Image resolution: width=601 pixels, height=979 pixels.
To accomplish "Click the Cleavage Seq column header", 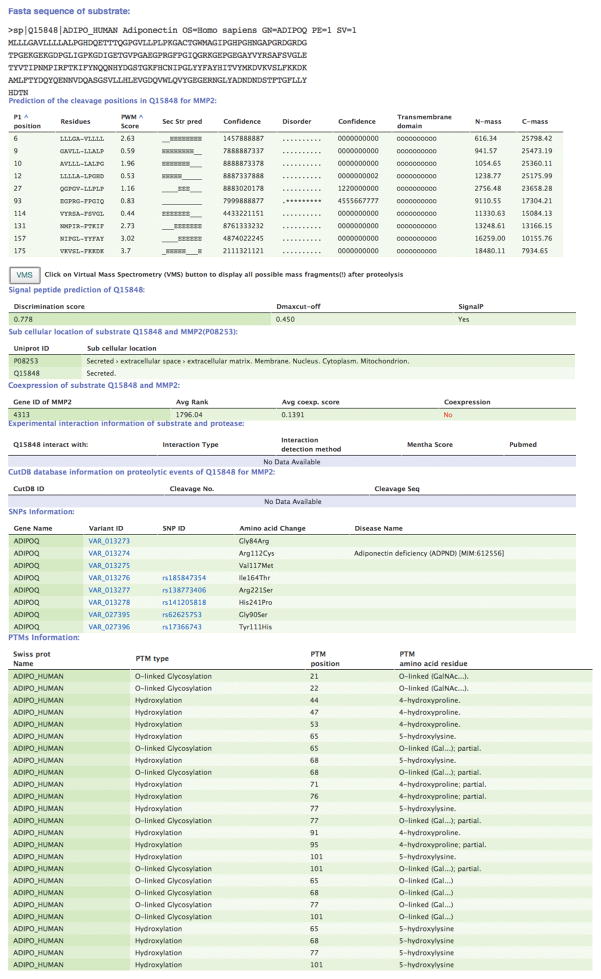I will [397, 489].
